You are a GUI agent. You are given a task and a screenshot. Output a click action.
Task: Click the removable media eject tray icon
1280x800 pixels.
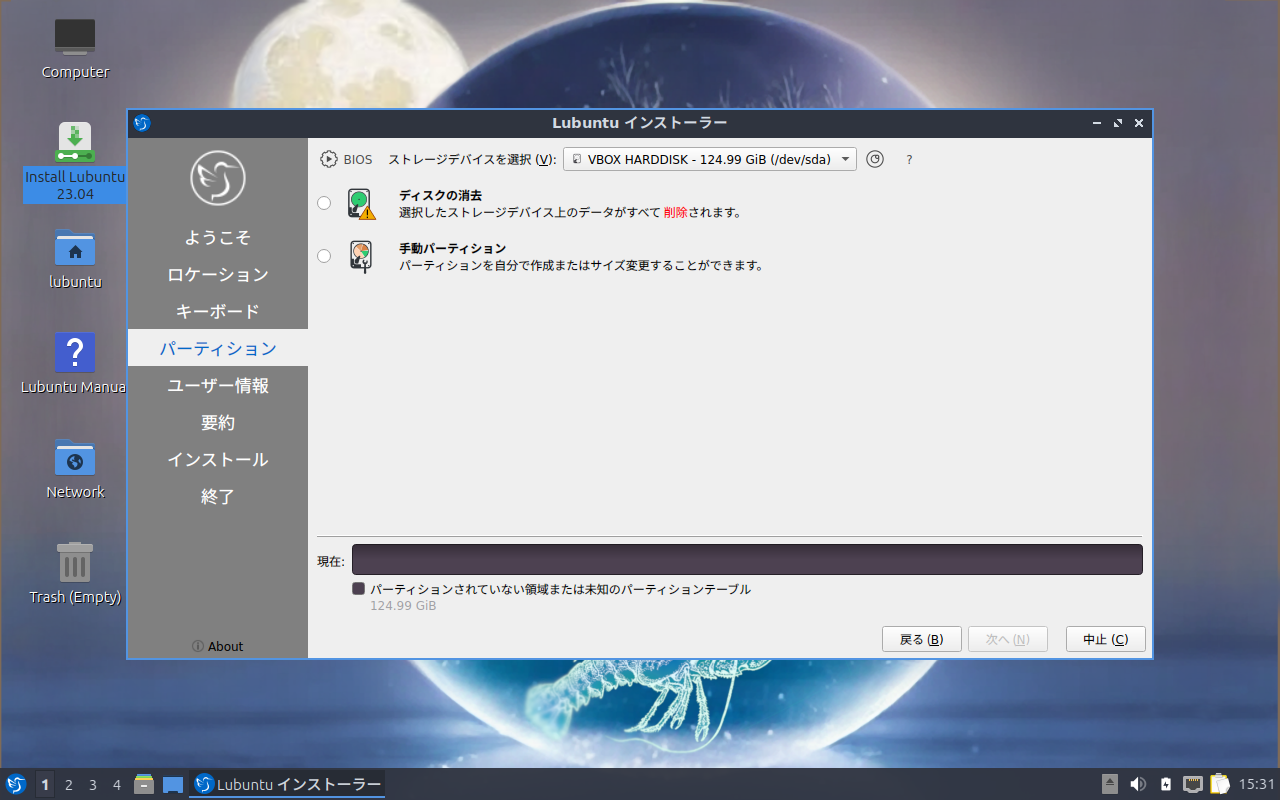tap(1110, 784)
